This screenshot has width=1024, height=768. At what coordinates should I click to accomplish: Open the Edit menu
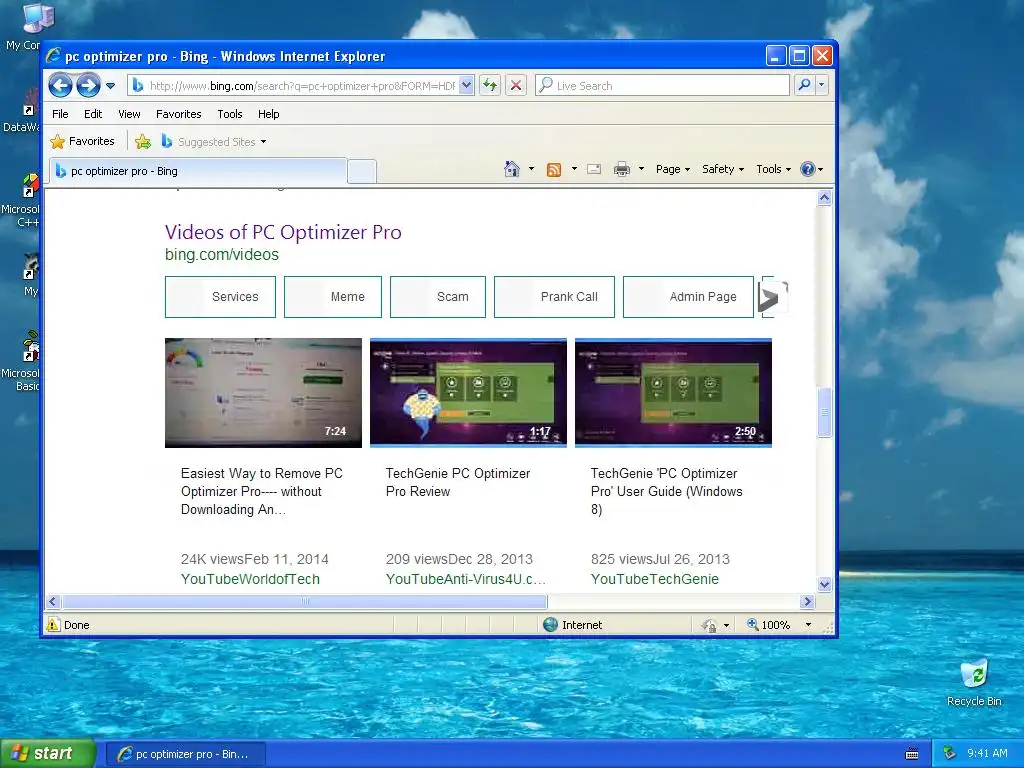[93, 114]
